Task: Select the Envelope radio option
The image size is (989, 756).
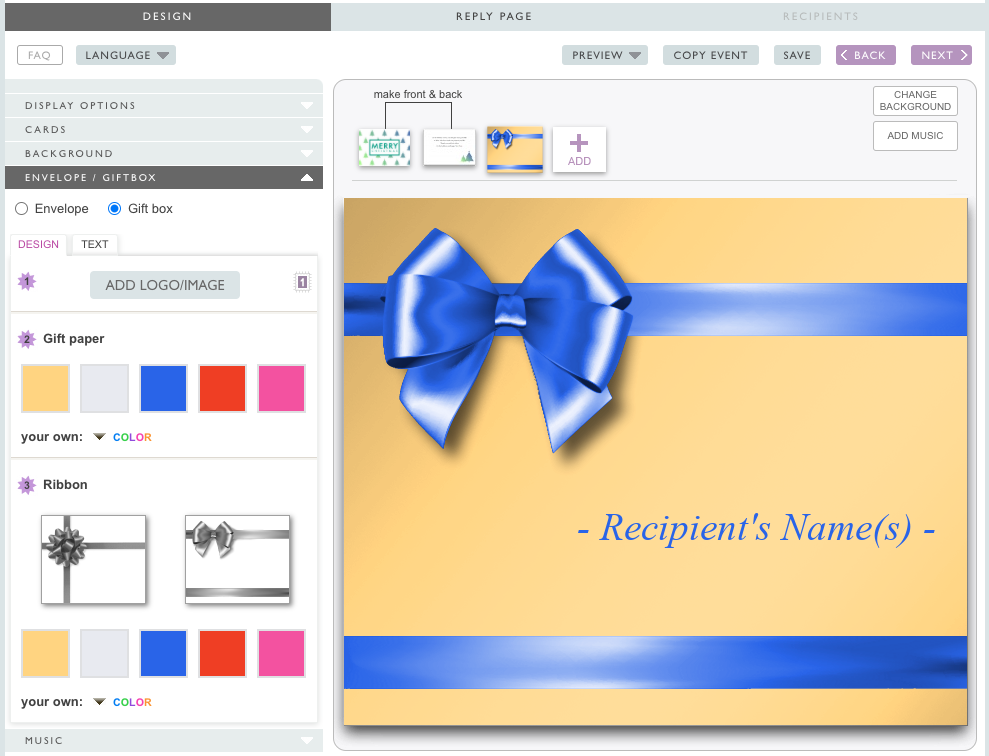Action: (x=22, y=209)
